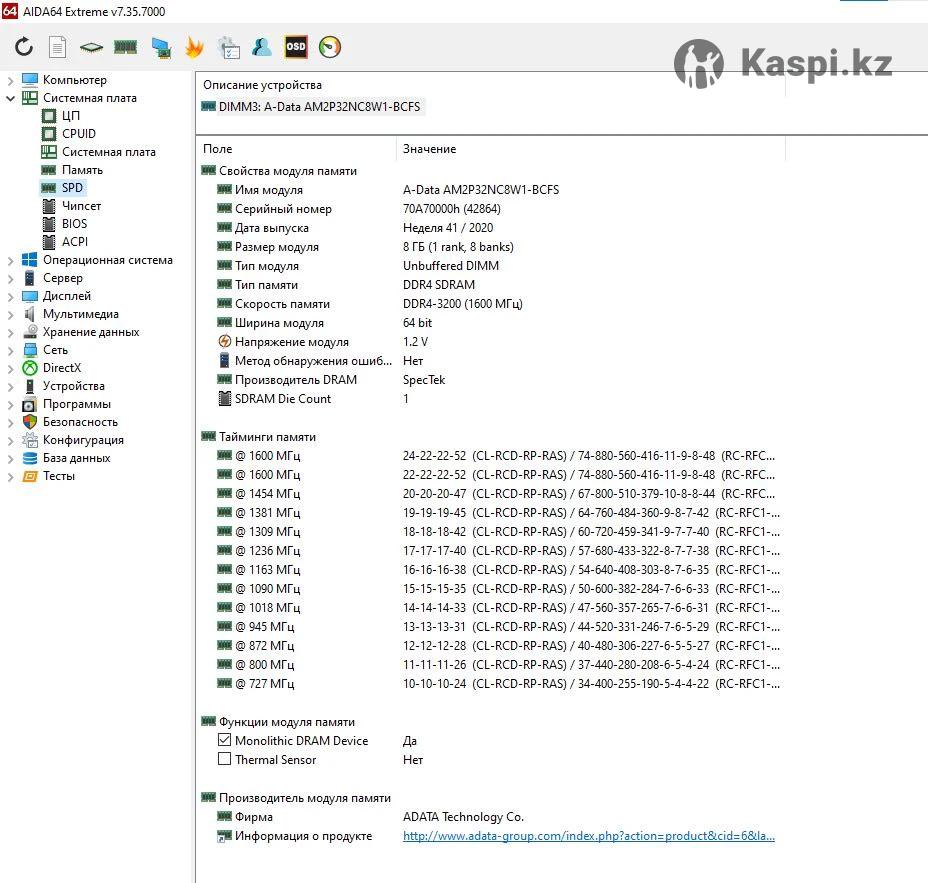Toggle the Thermal Sensor checkbox
The width and height of the screenshot is (928, 883).
pyautogui.click(x=225, y=760)
